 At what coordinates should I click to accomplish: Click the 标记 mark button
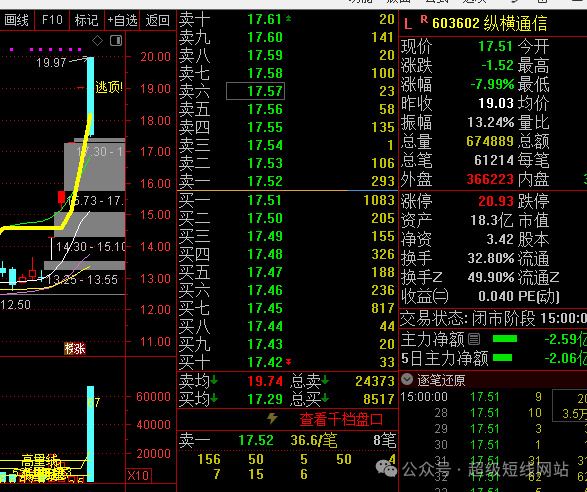pos(86,20)
